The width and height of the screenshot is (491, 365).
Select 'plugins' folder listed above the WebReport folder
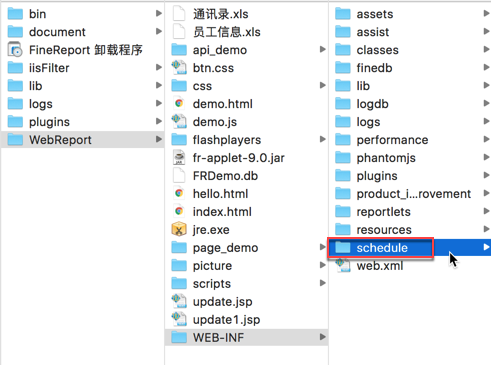tap(49, 122)
